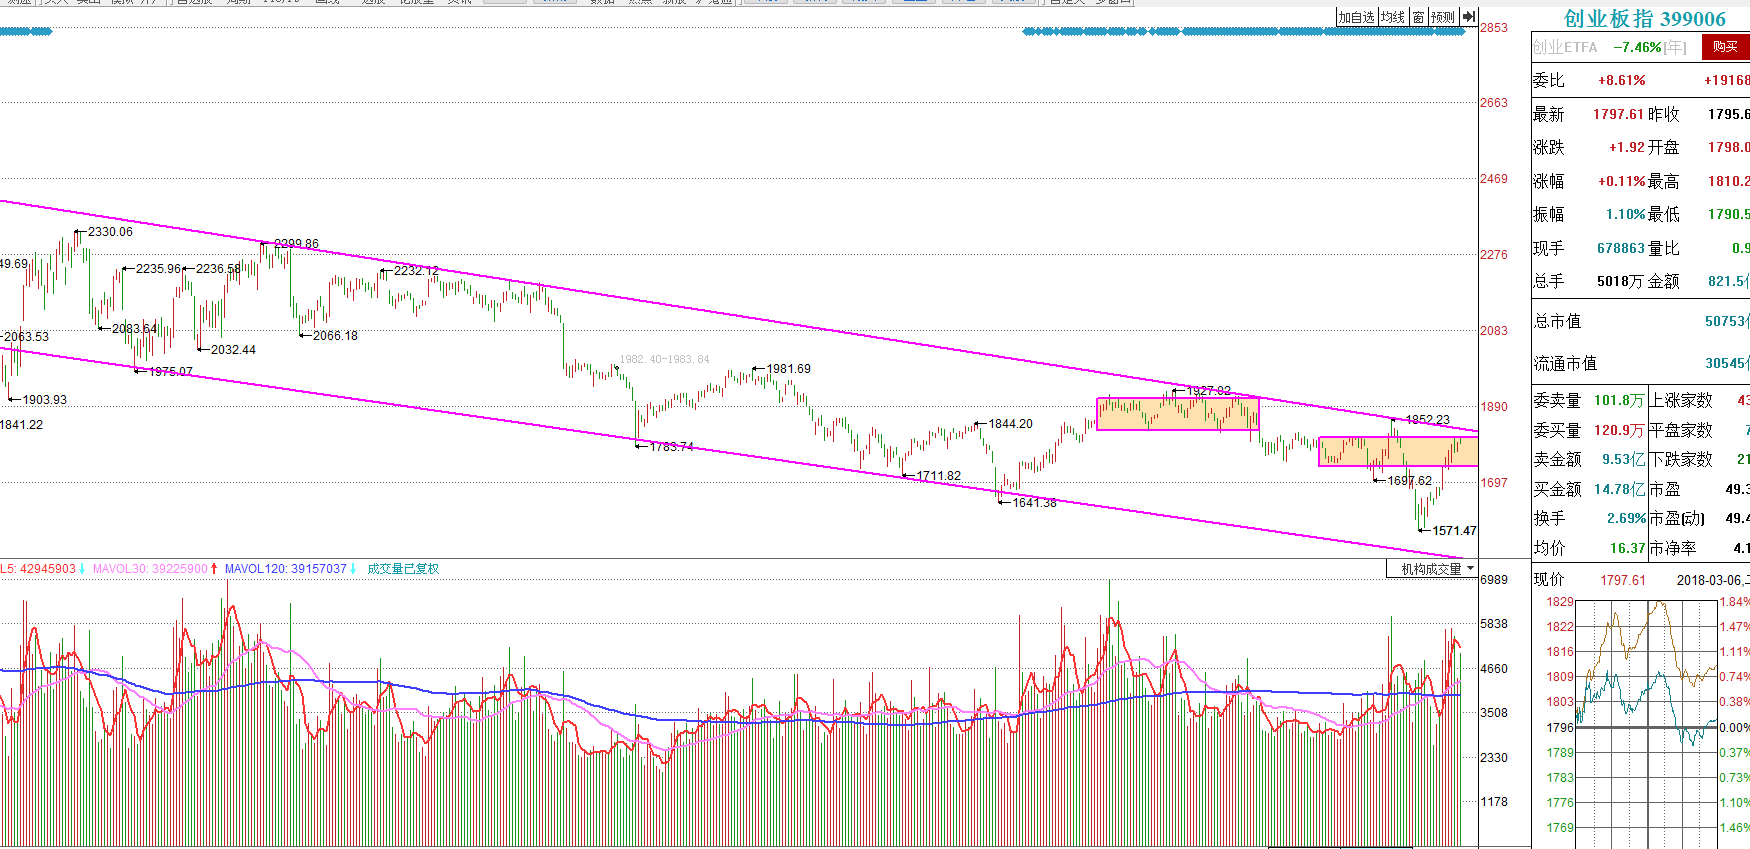Click the 1903.93 low label
The width and height of the screenshot is (1750, 849).
click(x=45, y=400)
